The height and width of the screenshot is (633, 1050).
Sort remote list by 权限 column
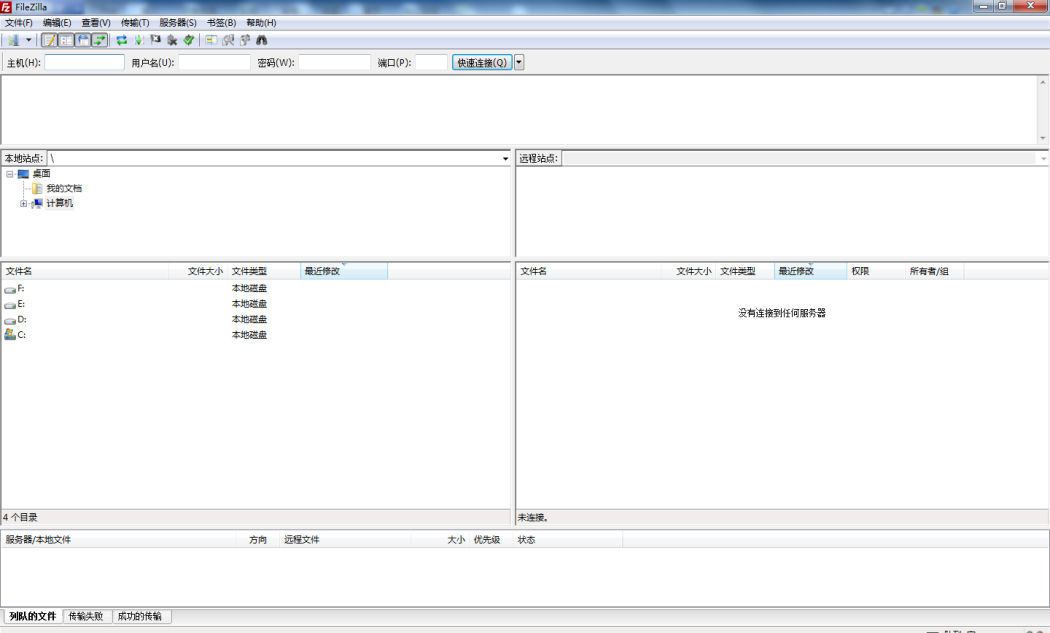coord(876,271)
